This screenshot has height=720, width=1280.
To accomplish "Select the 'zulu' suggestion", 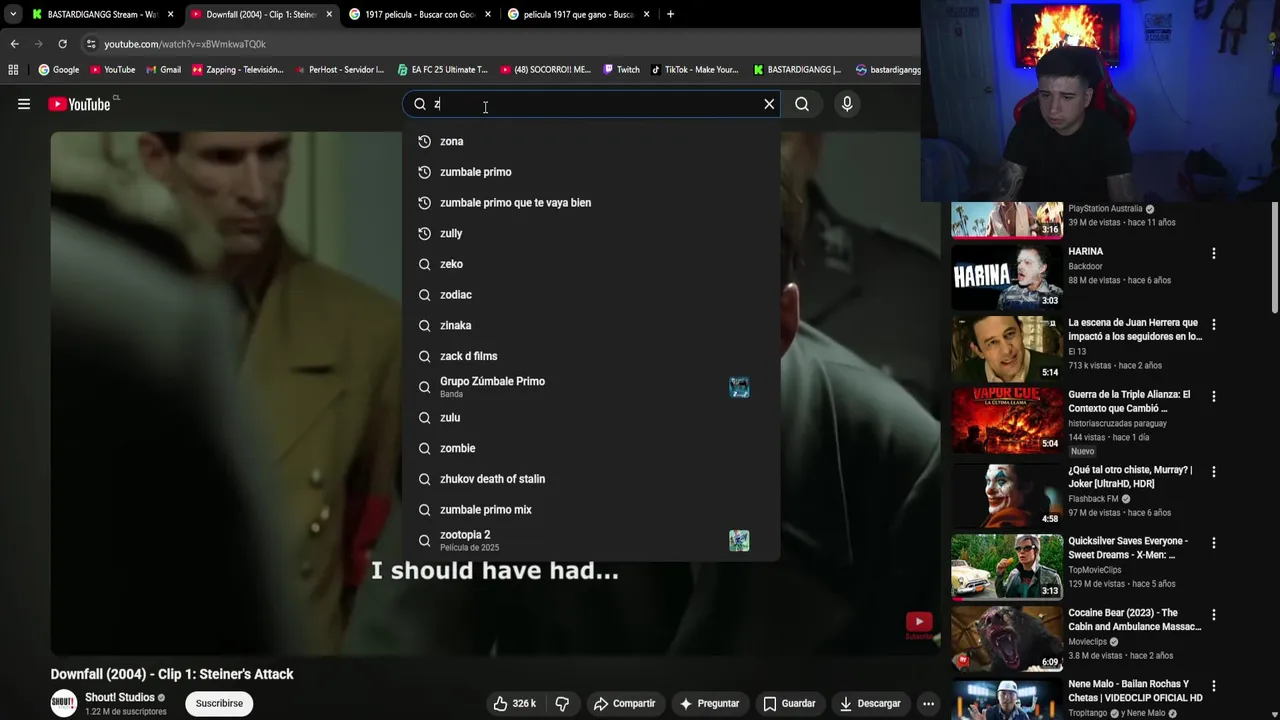I will point(591,417).
